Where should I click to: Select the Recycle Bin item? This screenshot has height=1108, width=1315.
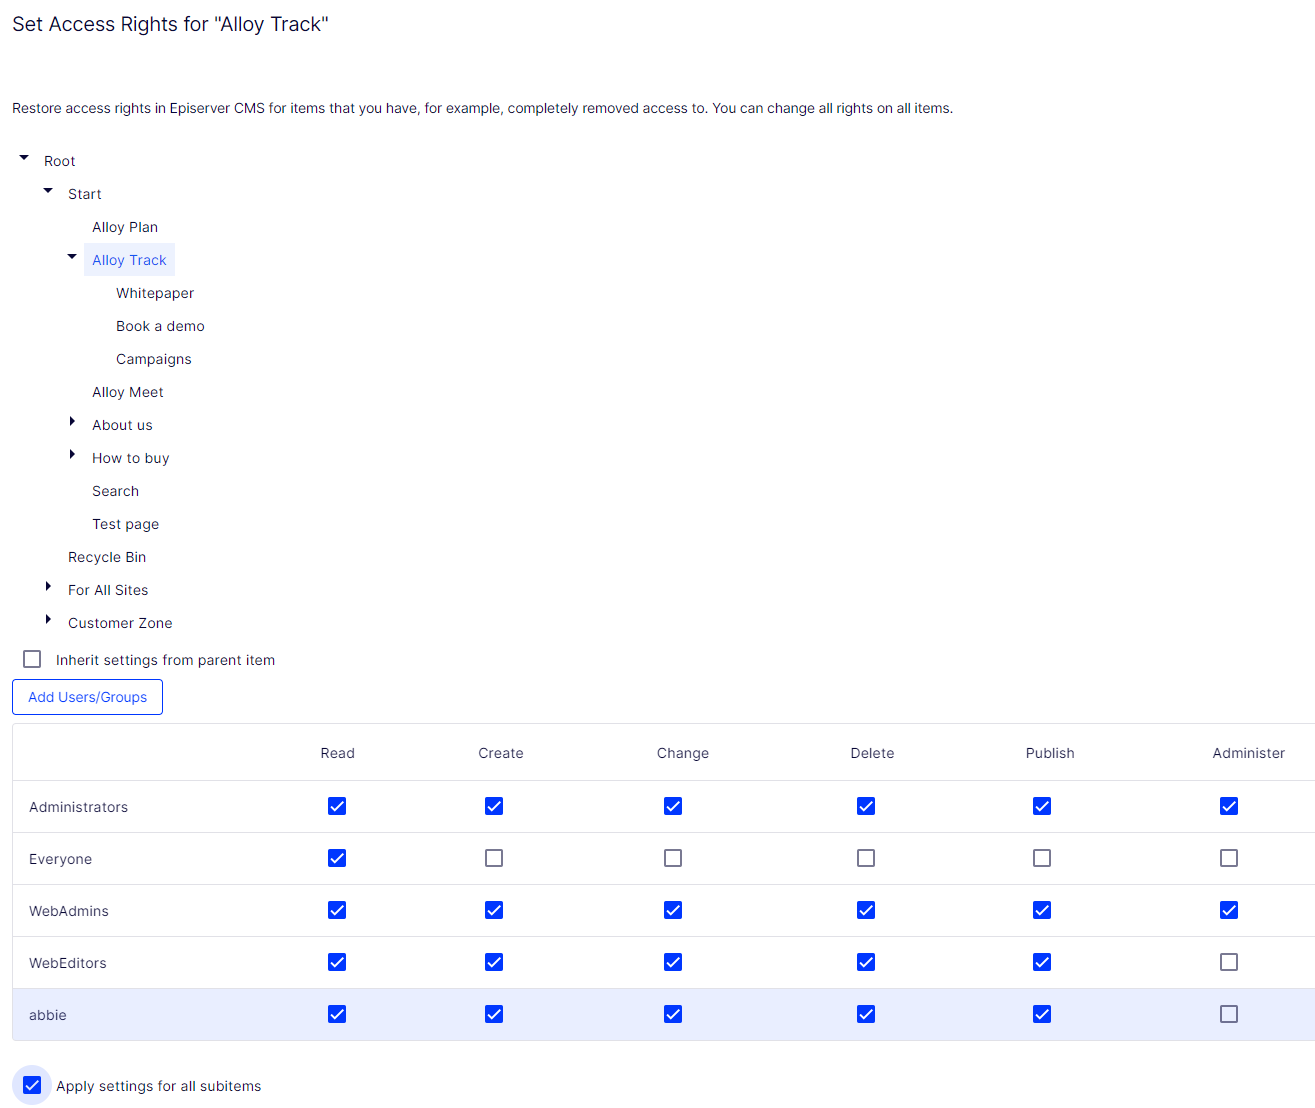[x=107, y=557]
